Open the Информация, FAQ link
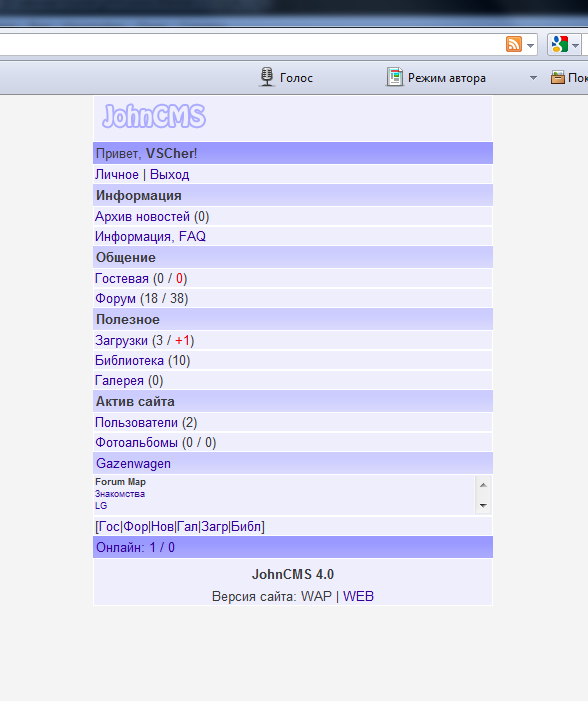 (x=150, y=236)
